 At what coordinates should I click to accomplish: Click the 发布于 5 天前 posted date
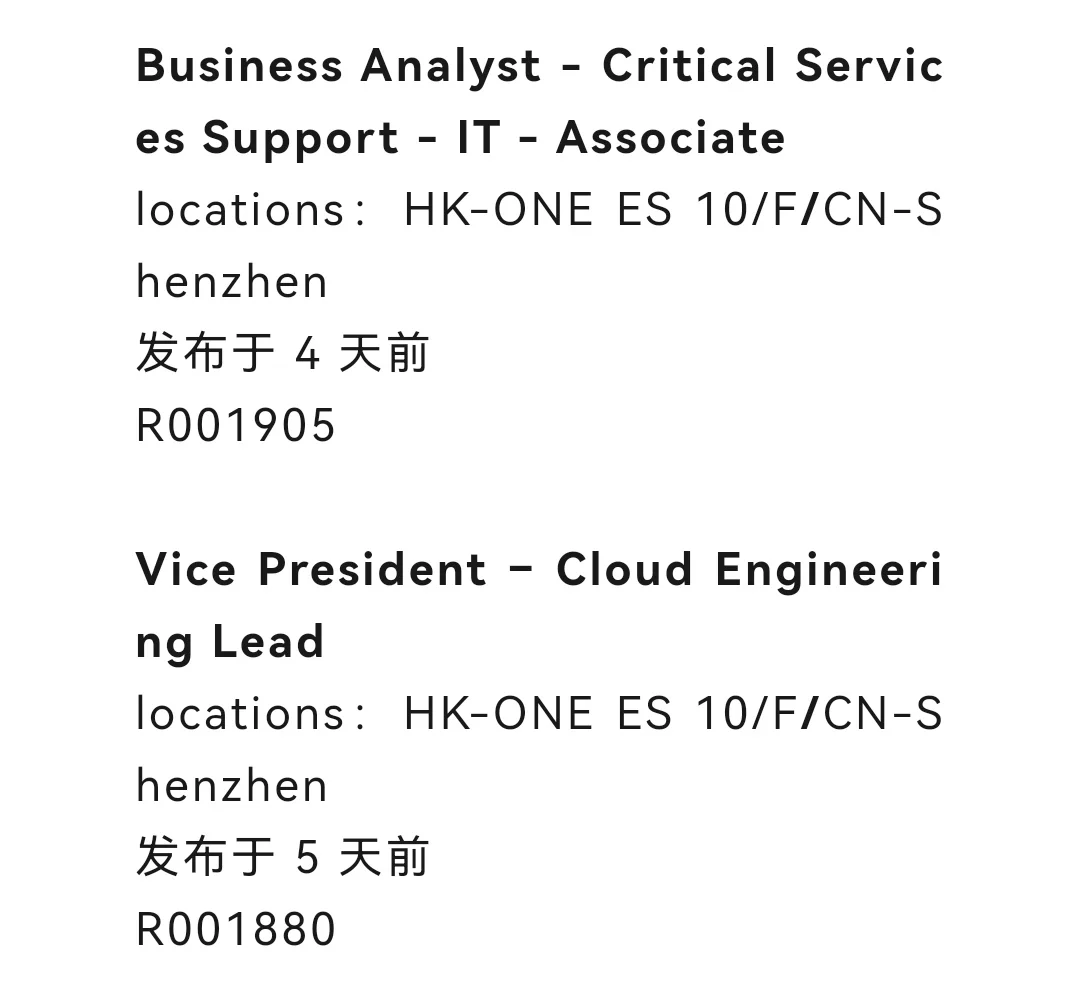[x=282, y=857]
